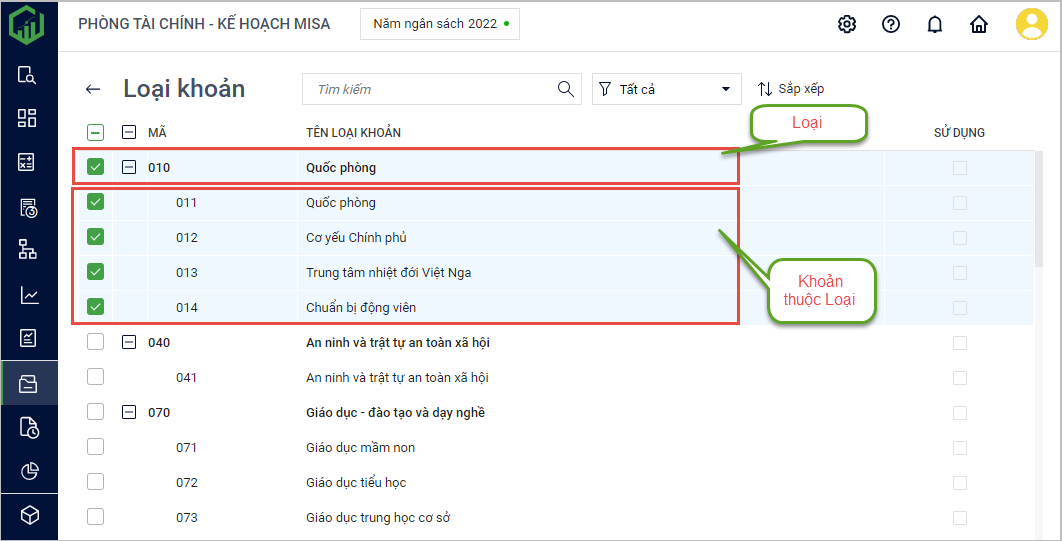Viewport: 1062px width, 541px height.
Task: Open the notifications bell
Action: coord(935,25)
